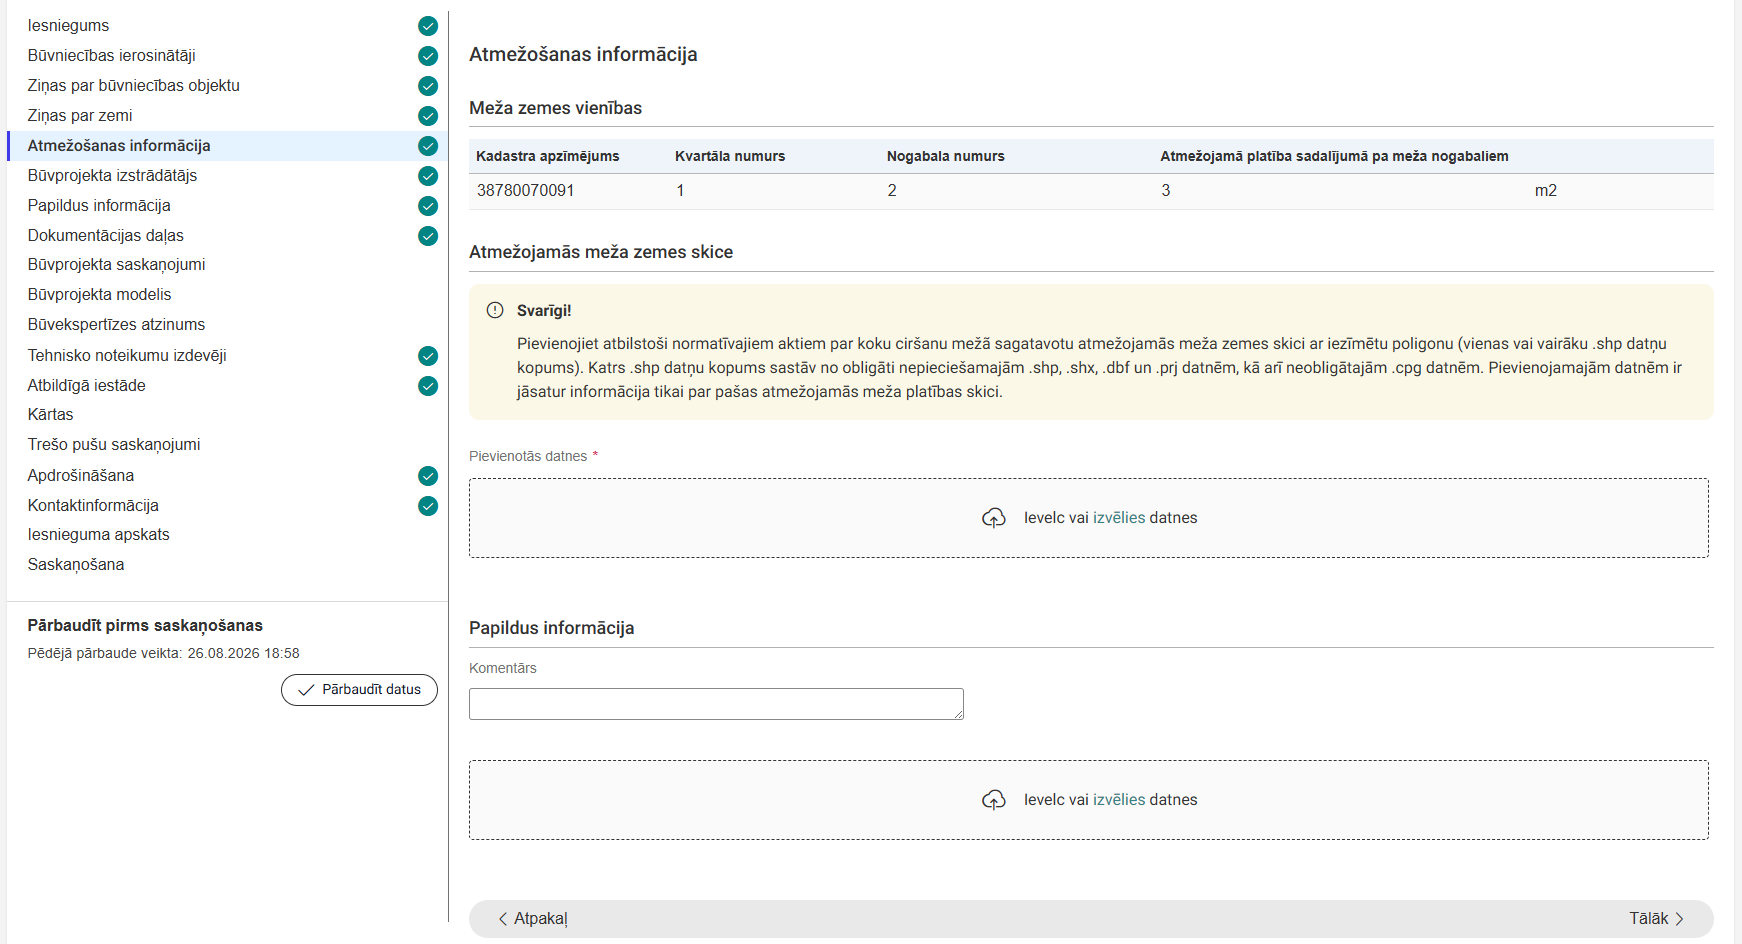Screen dimensions: 1742x944
Task: Select Ziņas par zemi in sidebar
Action: coord(80,116)
